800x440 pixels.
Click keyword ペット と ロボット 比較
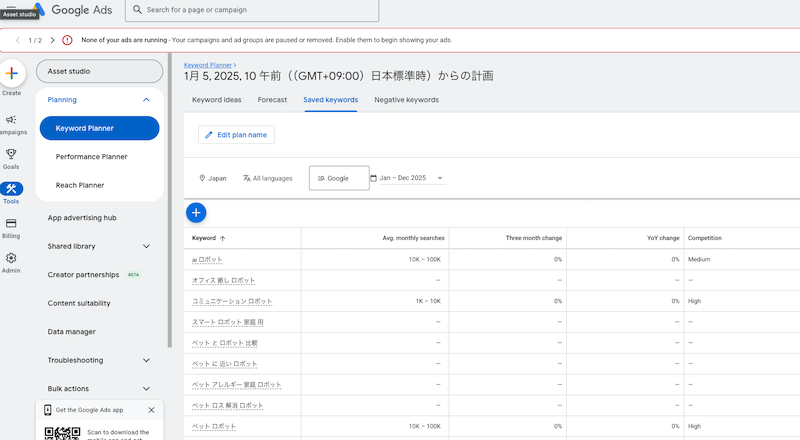[x=224, y=343]
